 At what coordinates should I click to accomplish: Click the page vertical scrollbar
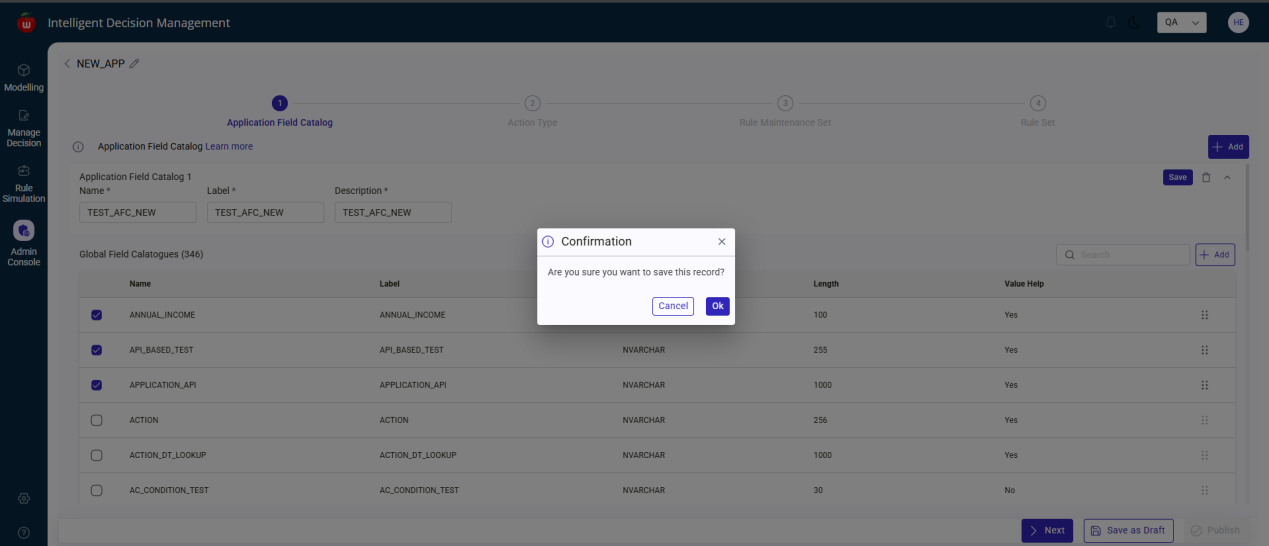pyautogui.click(x=1247, y=210)
